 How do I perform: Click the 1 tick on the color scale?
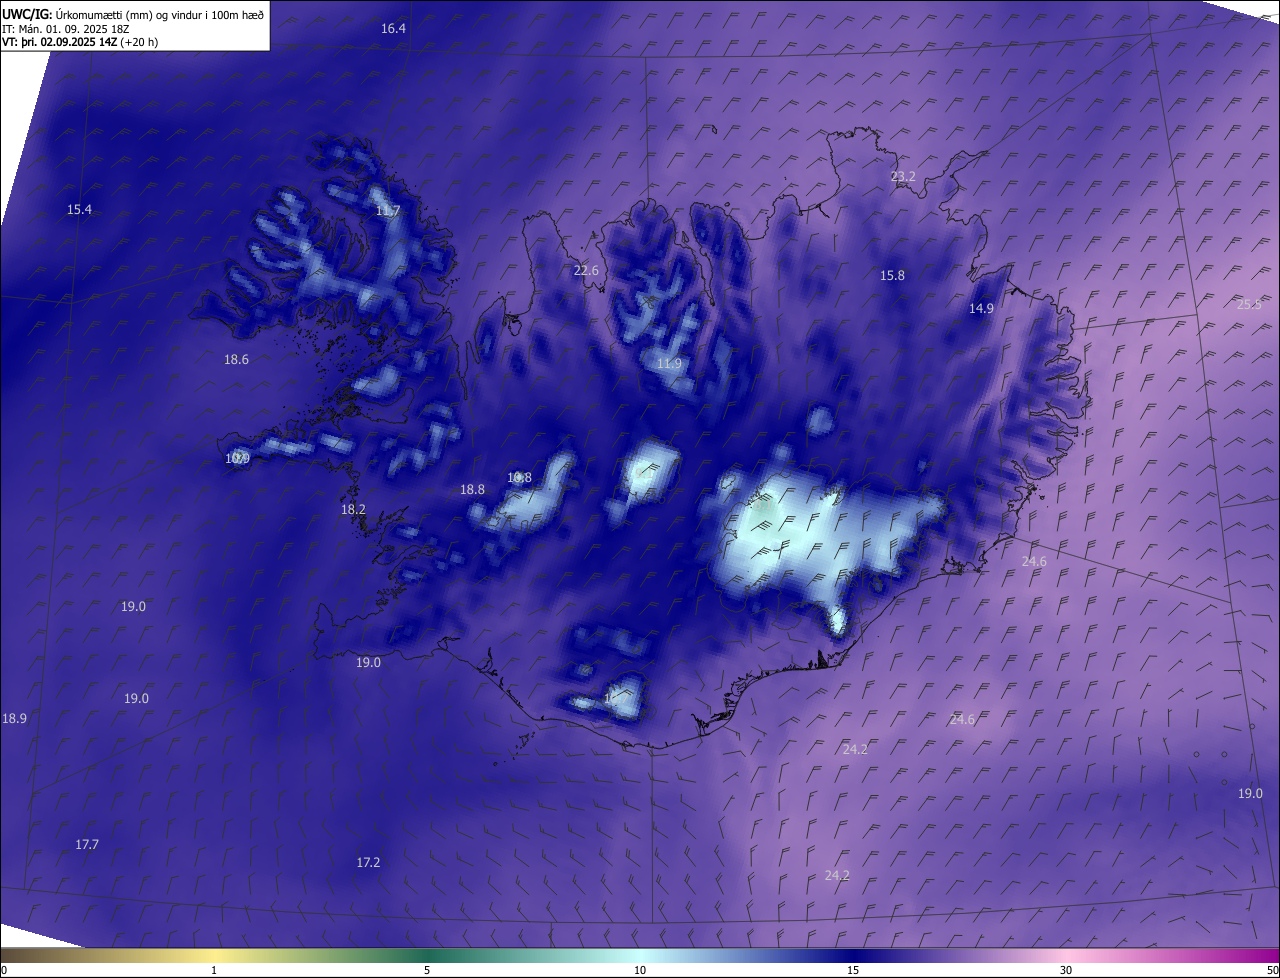pos(214,971)
